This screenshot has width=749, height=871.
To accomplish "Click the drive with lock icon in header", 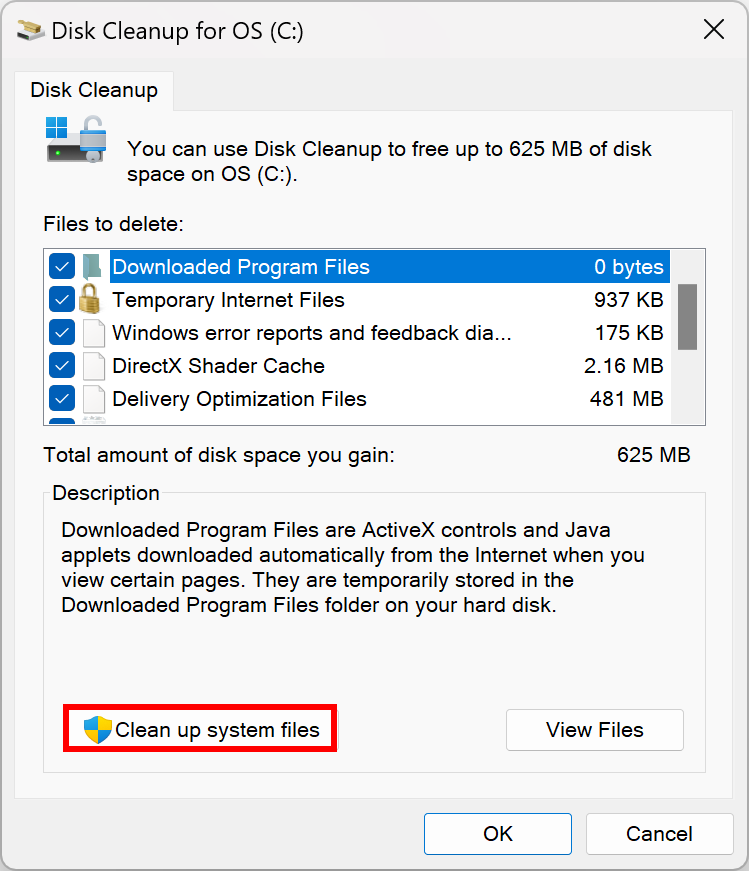I will [x=75, y=139].
